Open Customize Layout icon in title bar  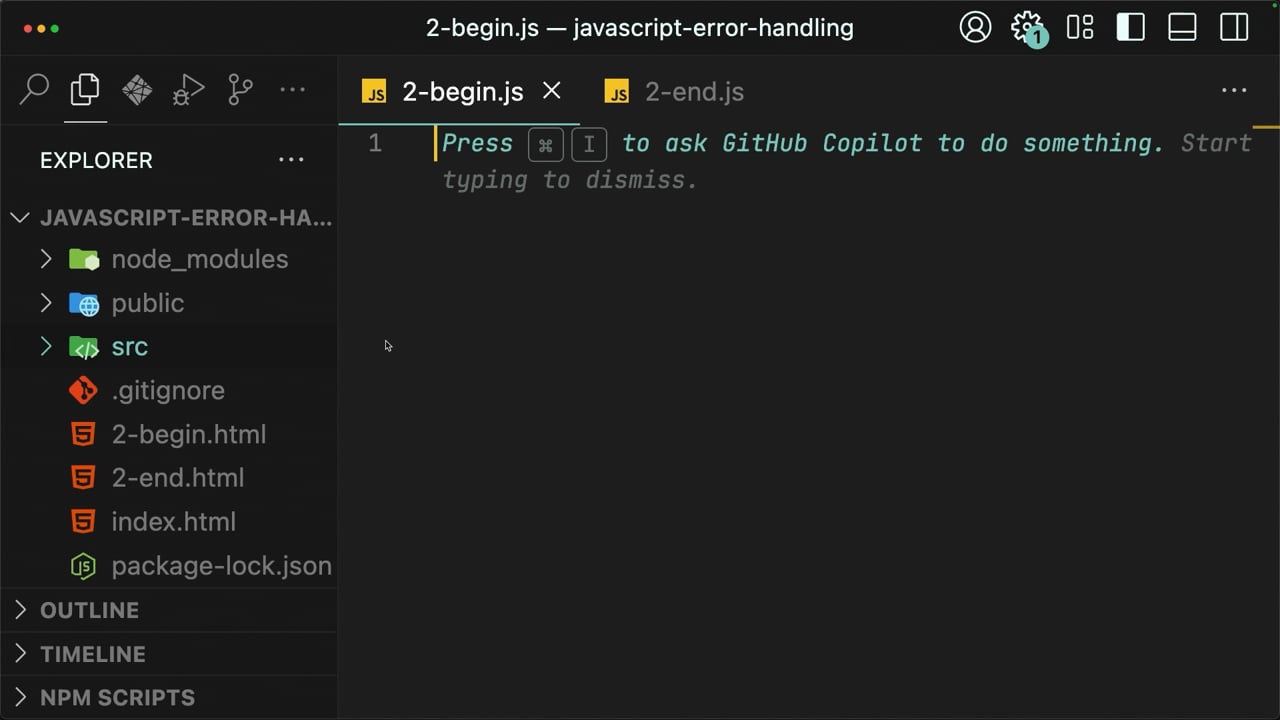pyautogui.click(x=1080, y=27)
